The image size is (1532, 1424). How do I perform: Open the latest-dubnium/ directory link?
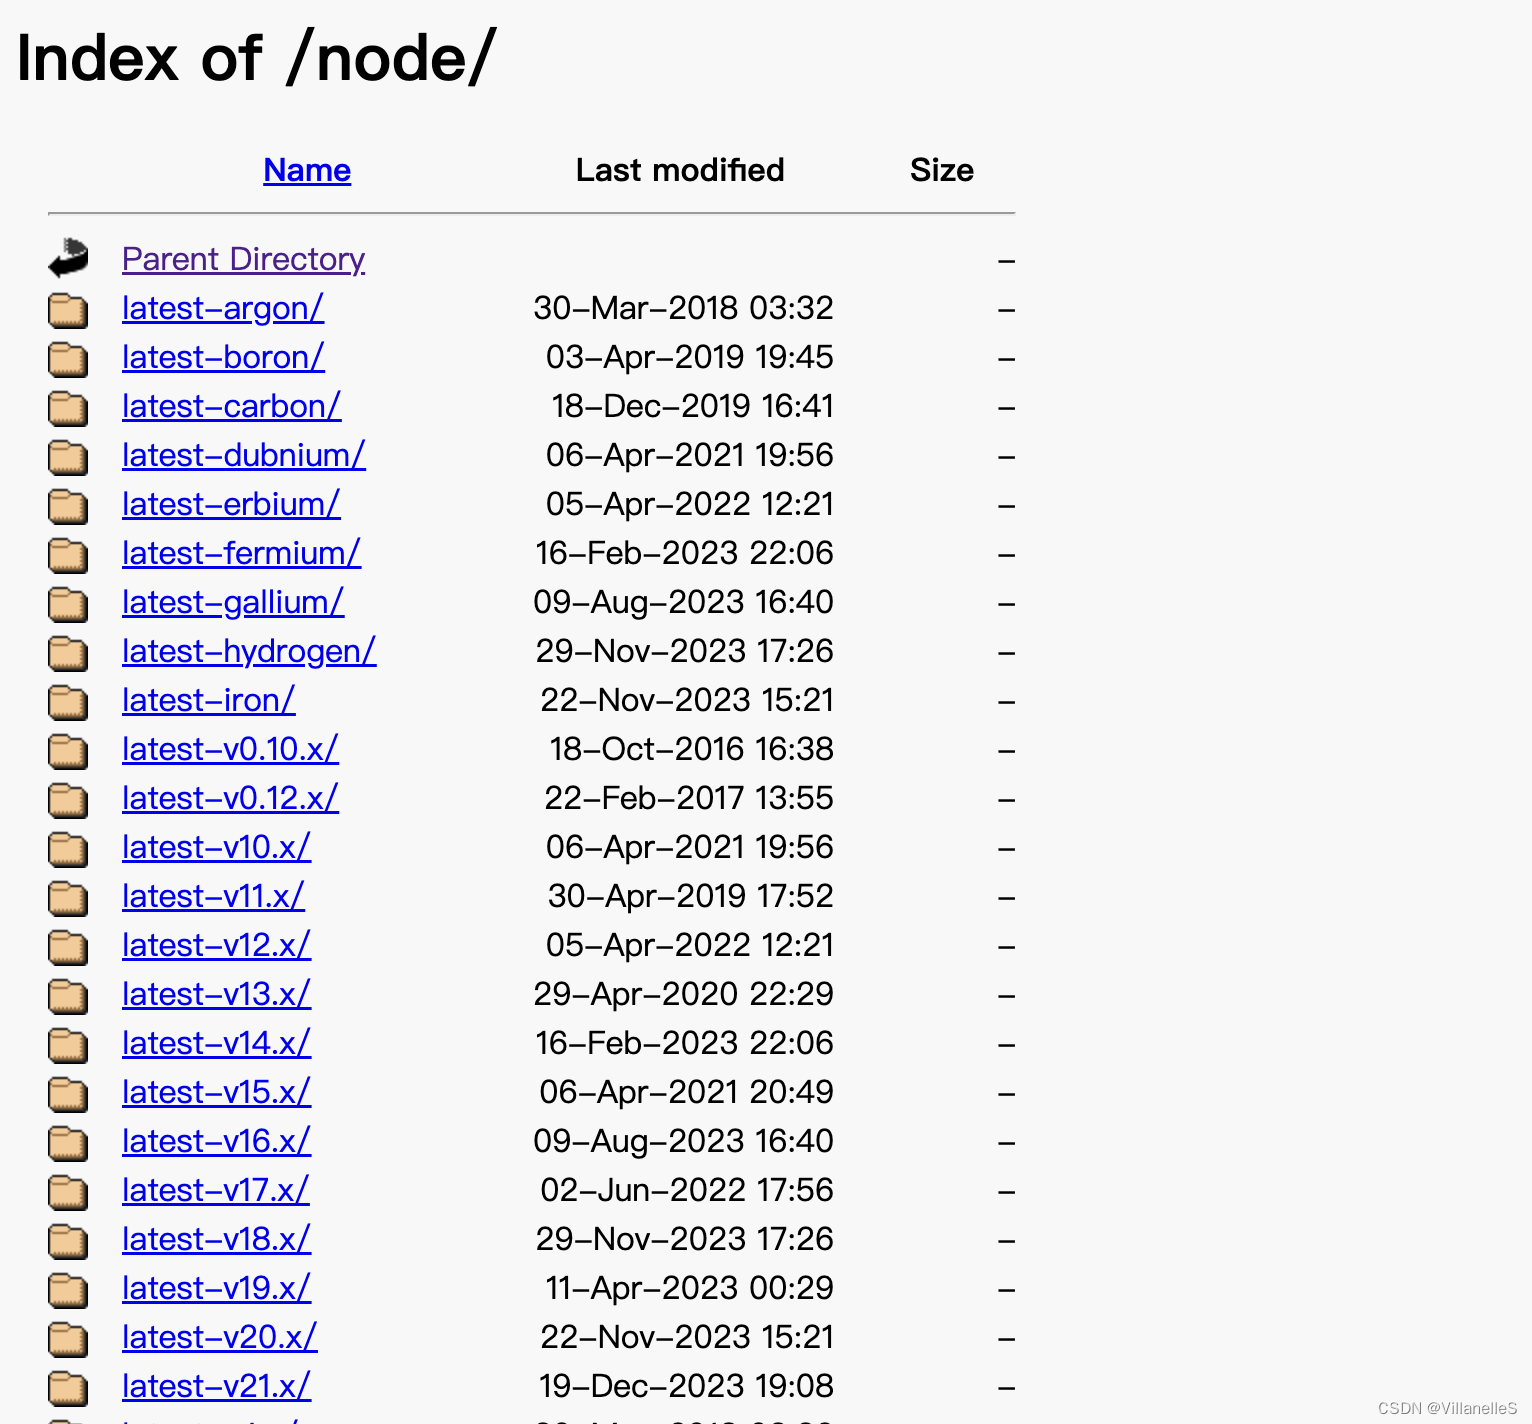[244, 455]
